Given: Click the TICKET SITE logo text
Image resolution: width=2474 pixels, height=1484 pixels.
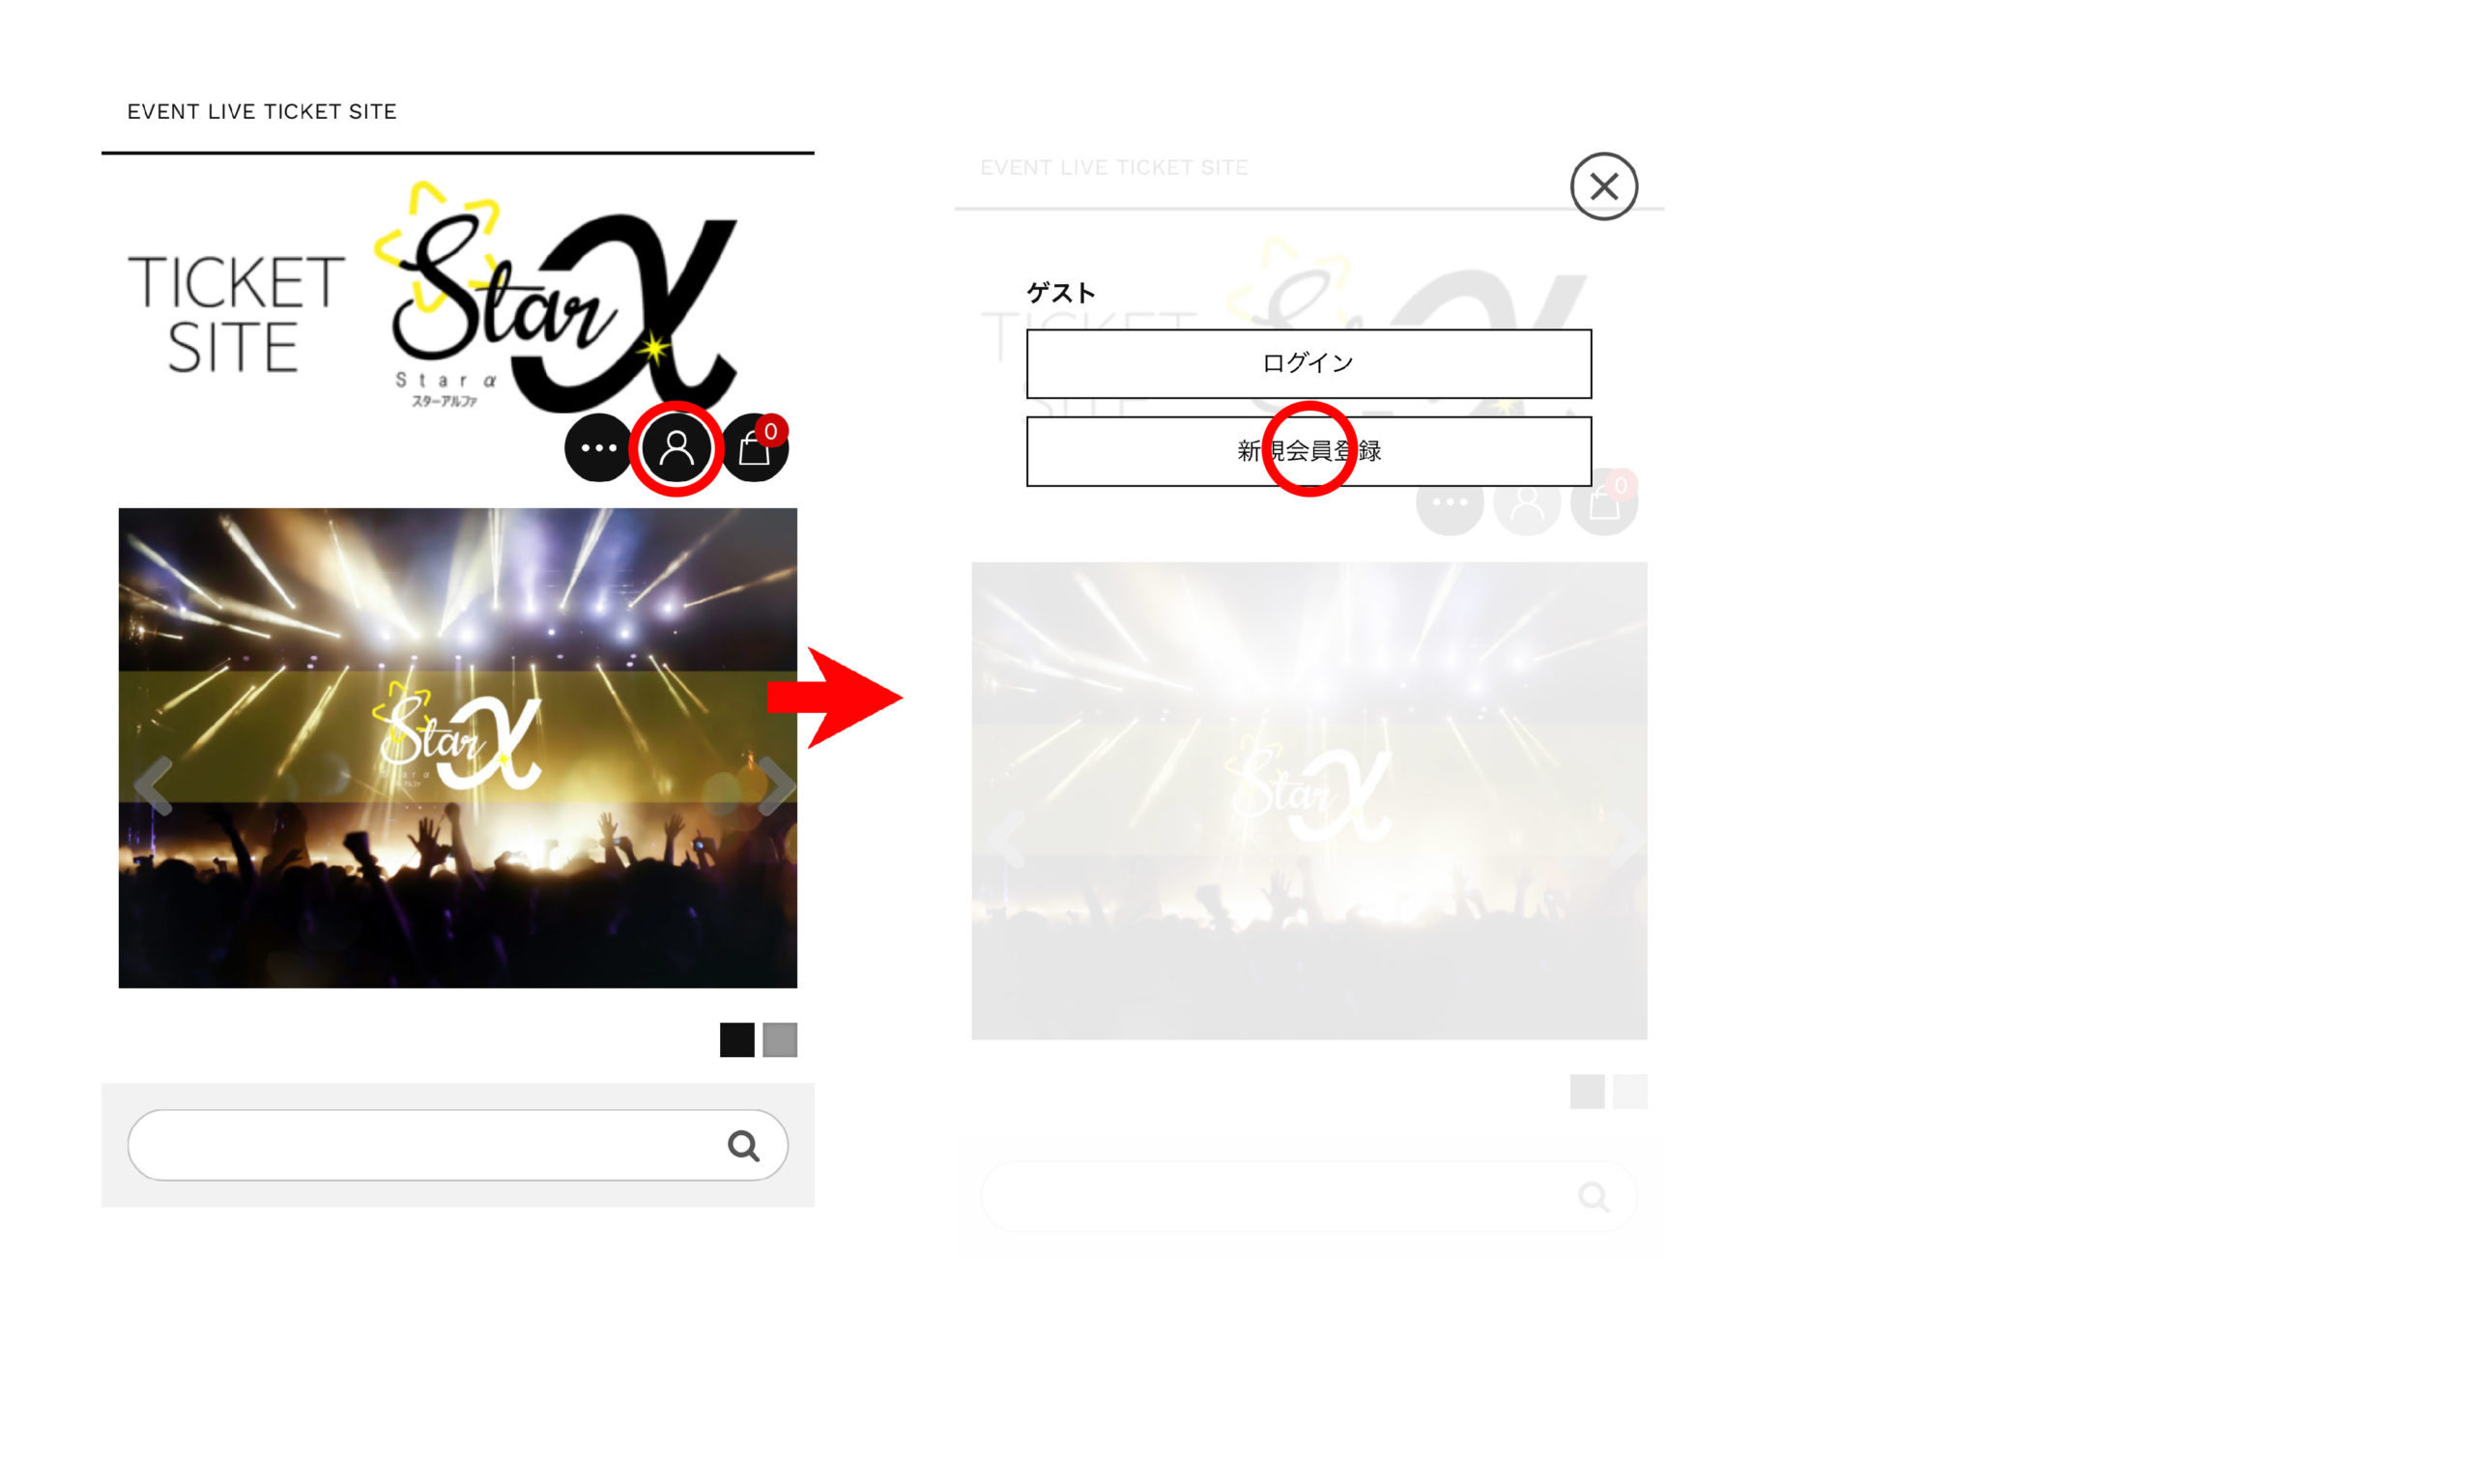Looking at the screenshot, I should [236, 313].
